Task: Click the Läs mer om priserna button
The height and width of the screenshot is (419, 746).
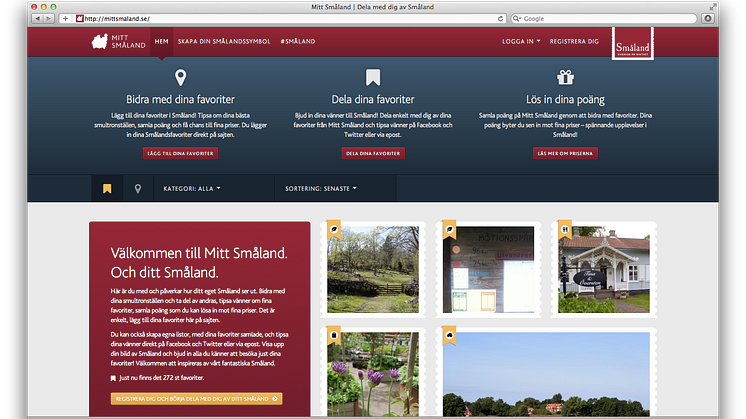Action: tap(565, 153)
